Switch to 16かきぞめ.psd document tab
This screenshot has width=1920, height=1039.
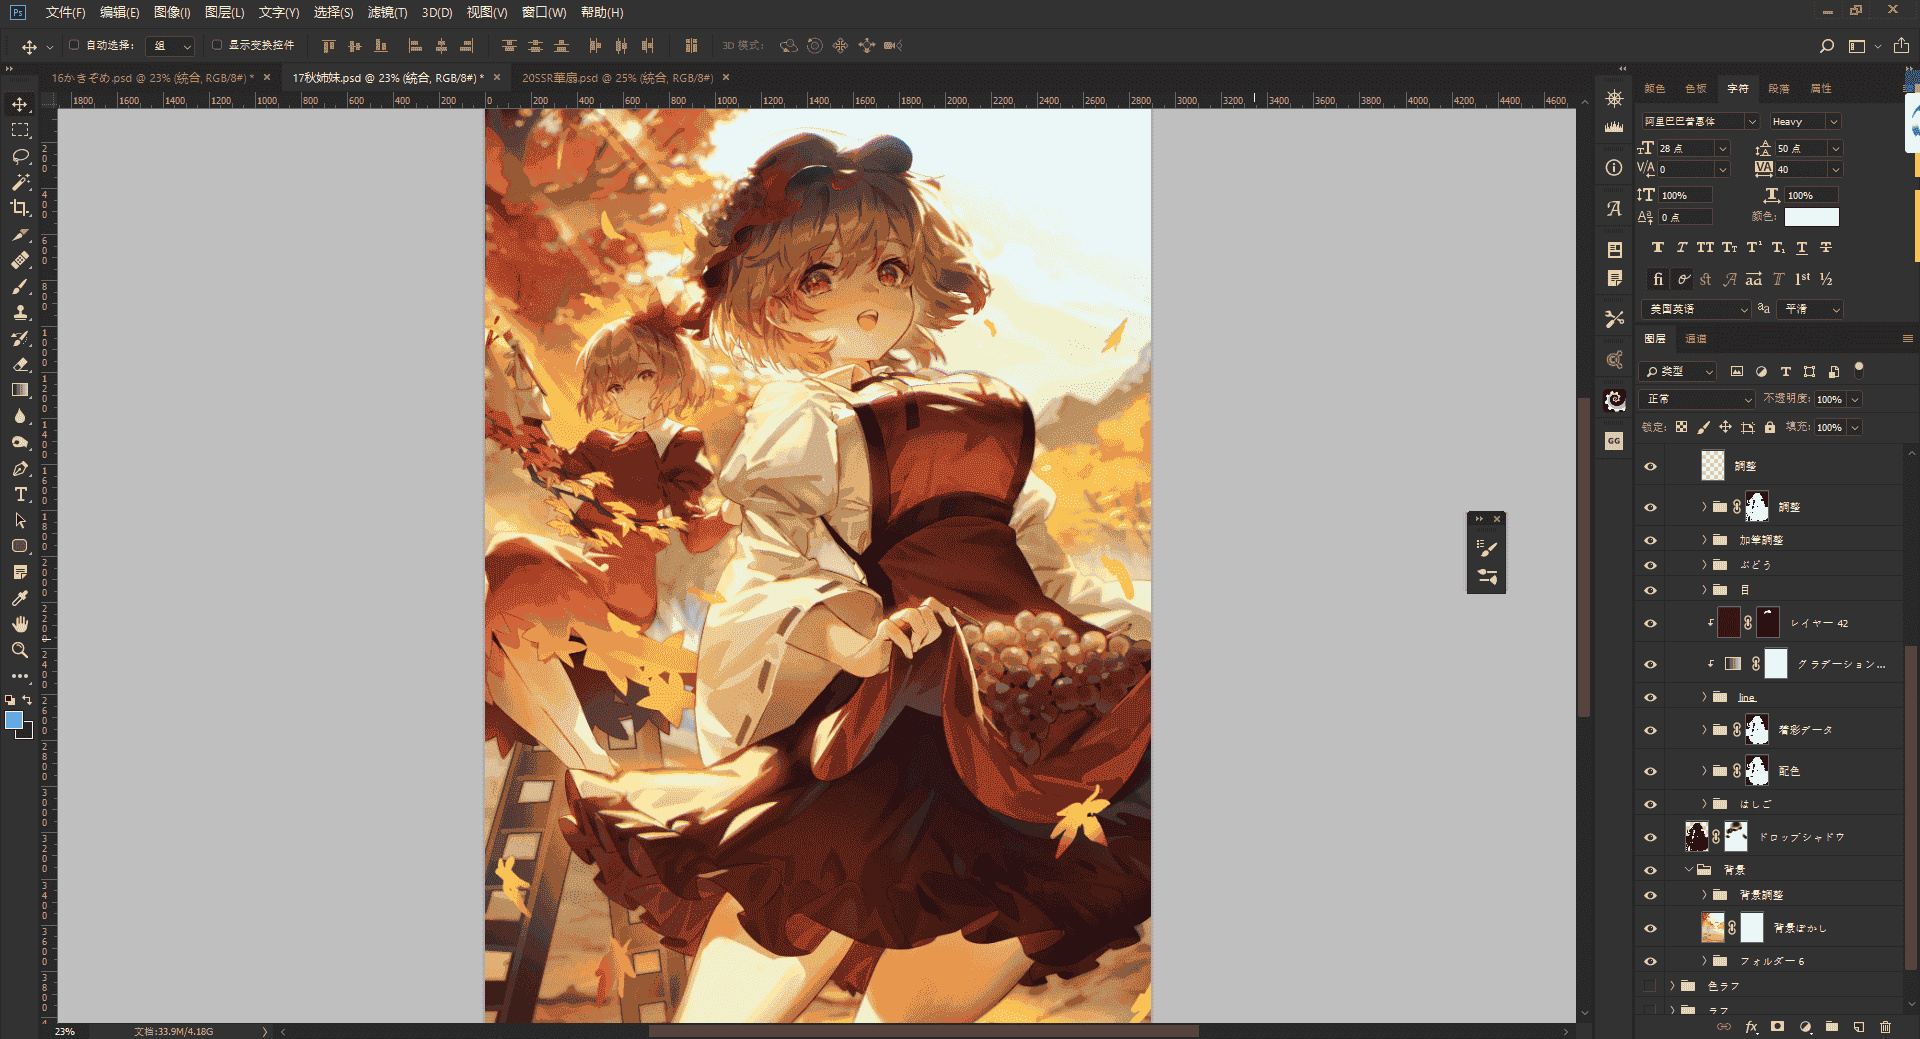click(153, 77)
